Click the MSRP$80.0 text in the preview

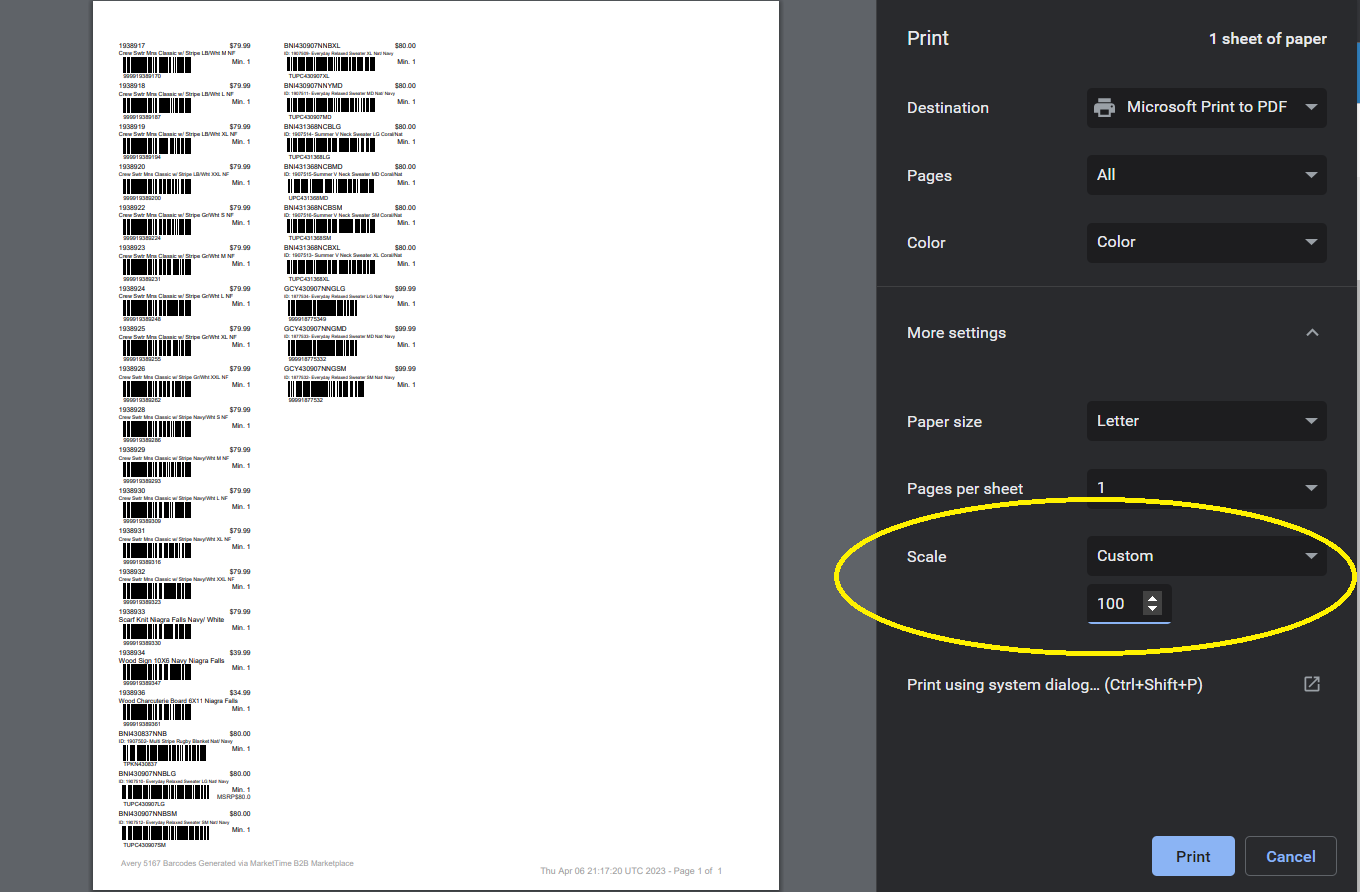pyautogui.click(x=234, y=797)
